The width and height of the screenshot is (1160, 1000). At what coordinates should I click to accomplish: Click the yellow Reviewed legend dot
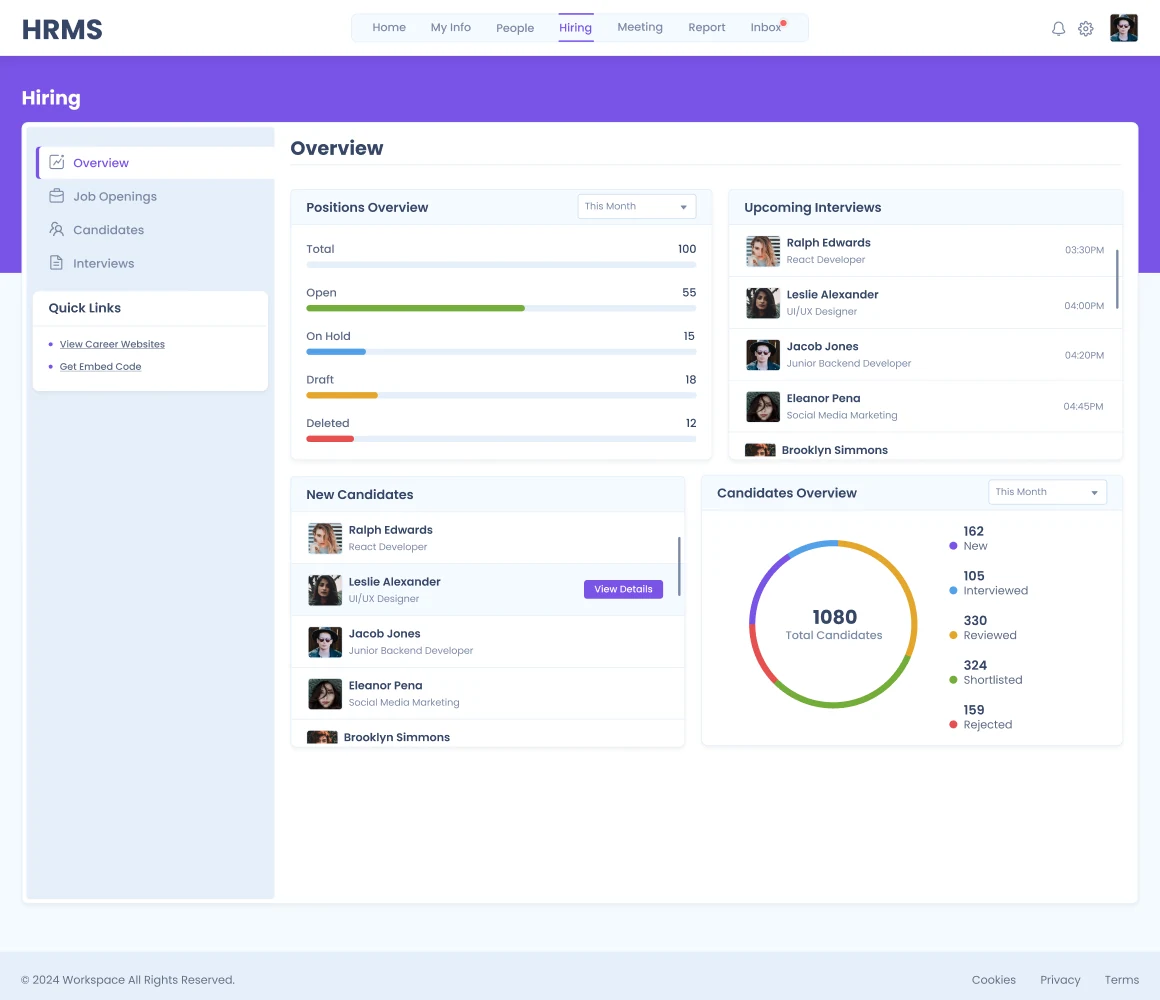[953, 635]
